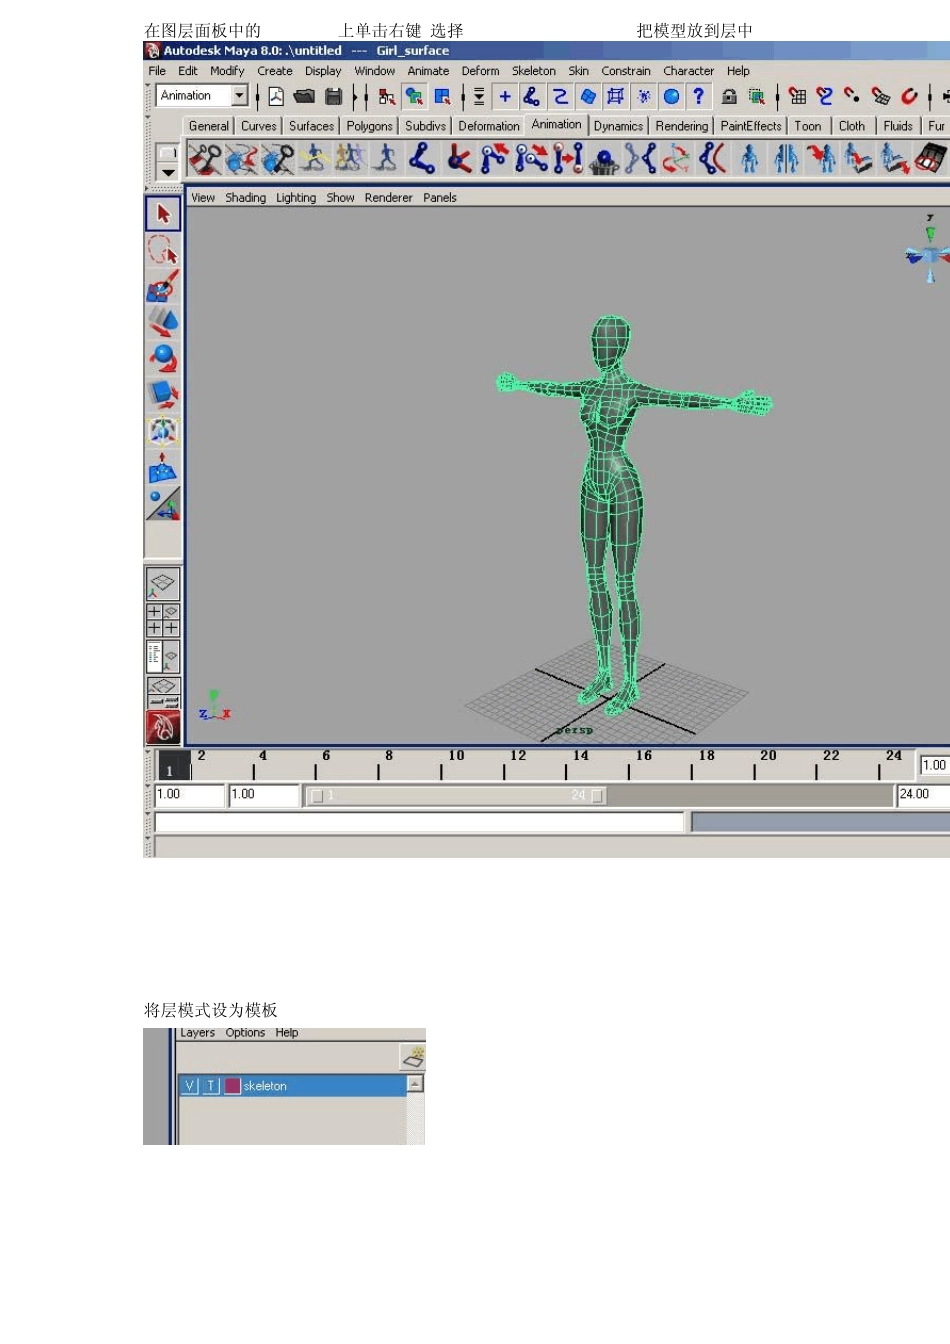The width and height of the screenshot is (950, 1344).
Task: Open the Window menu
Action: pyautogui.click(x=375, y=71)
